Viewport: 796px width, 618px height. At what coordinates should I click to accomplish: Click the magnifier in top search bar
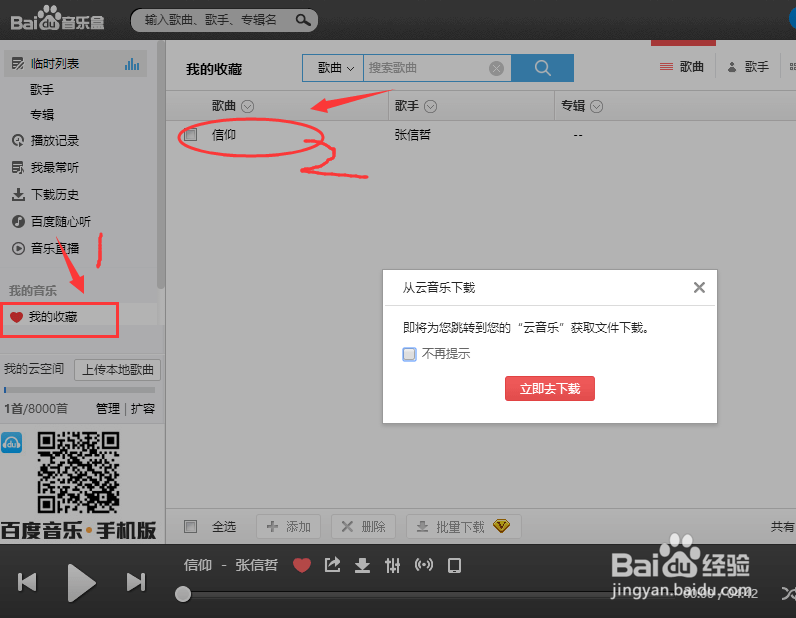click(303, 20)
